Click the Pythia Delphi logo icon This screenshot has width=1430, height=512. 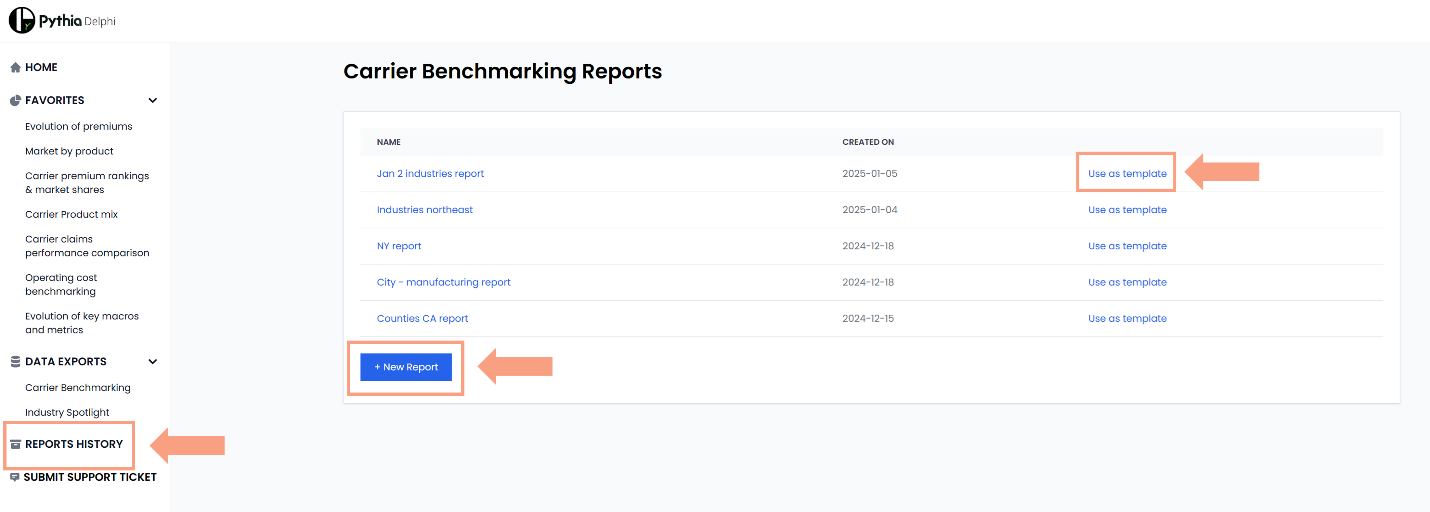(x=22, y=20)
